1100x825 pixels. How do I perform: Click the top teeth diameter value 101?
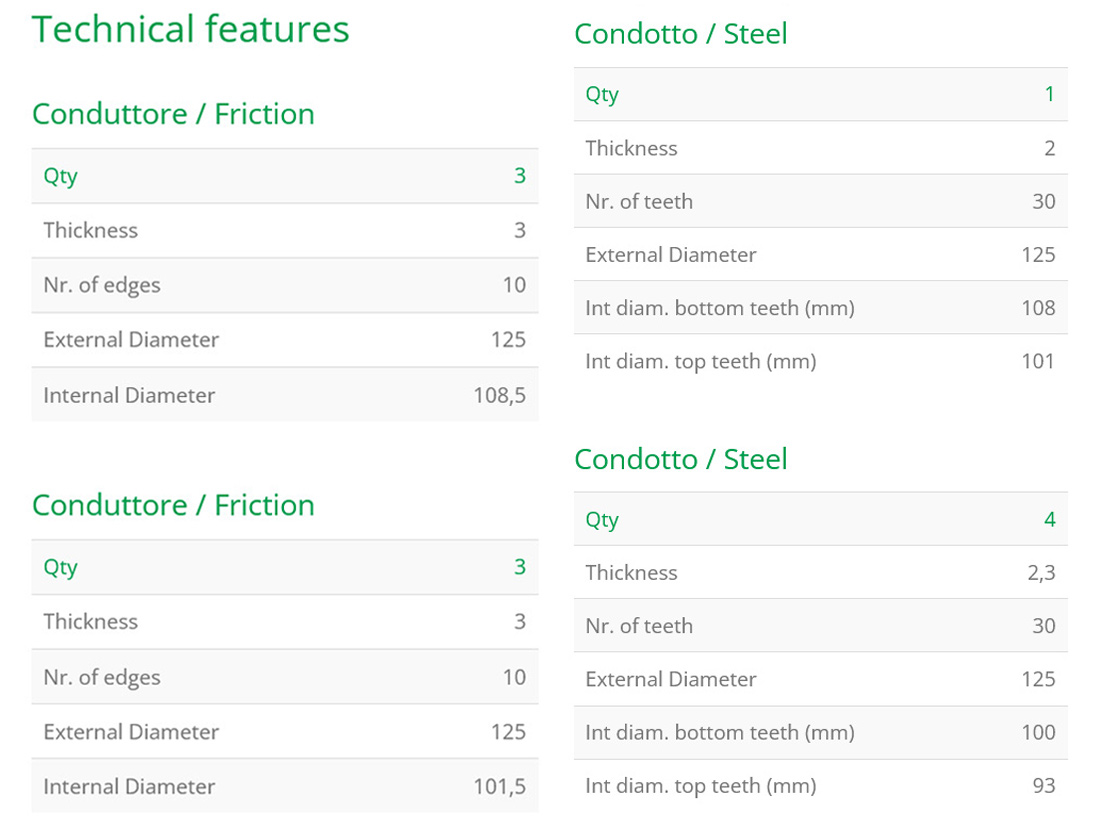pos(1038,361)
